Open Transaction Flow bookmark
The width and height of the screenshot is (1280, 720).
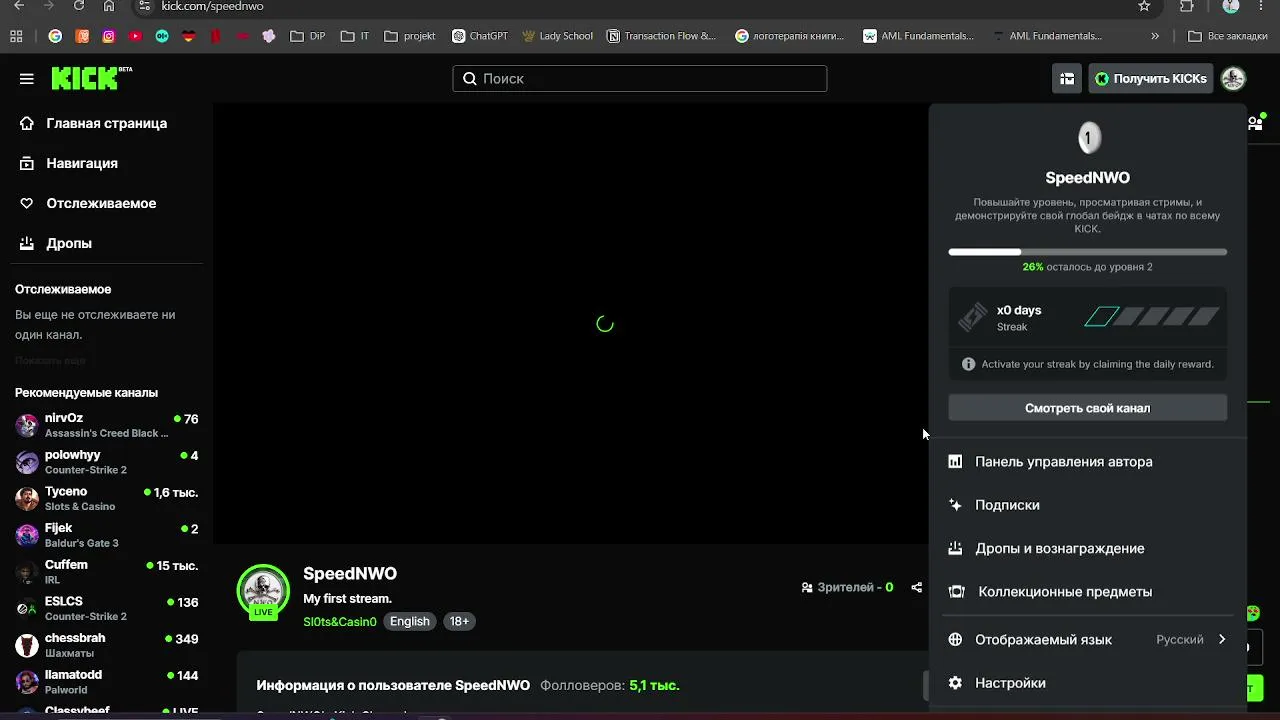[661, 36]
